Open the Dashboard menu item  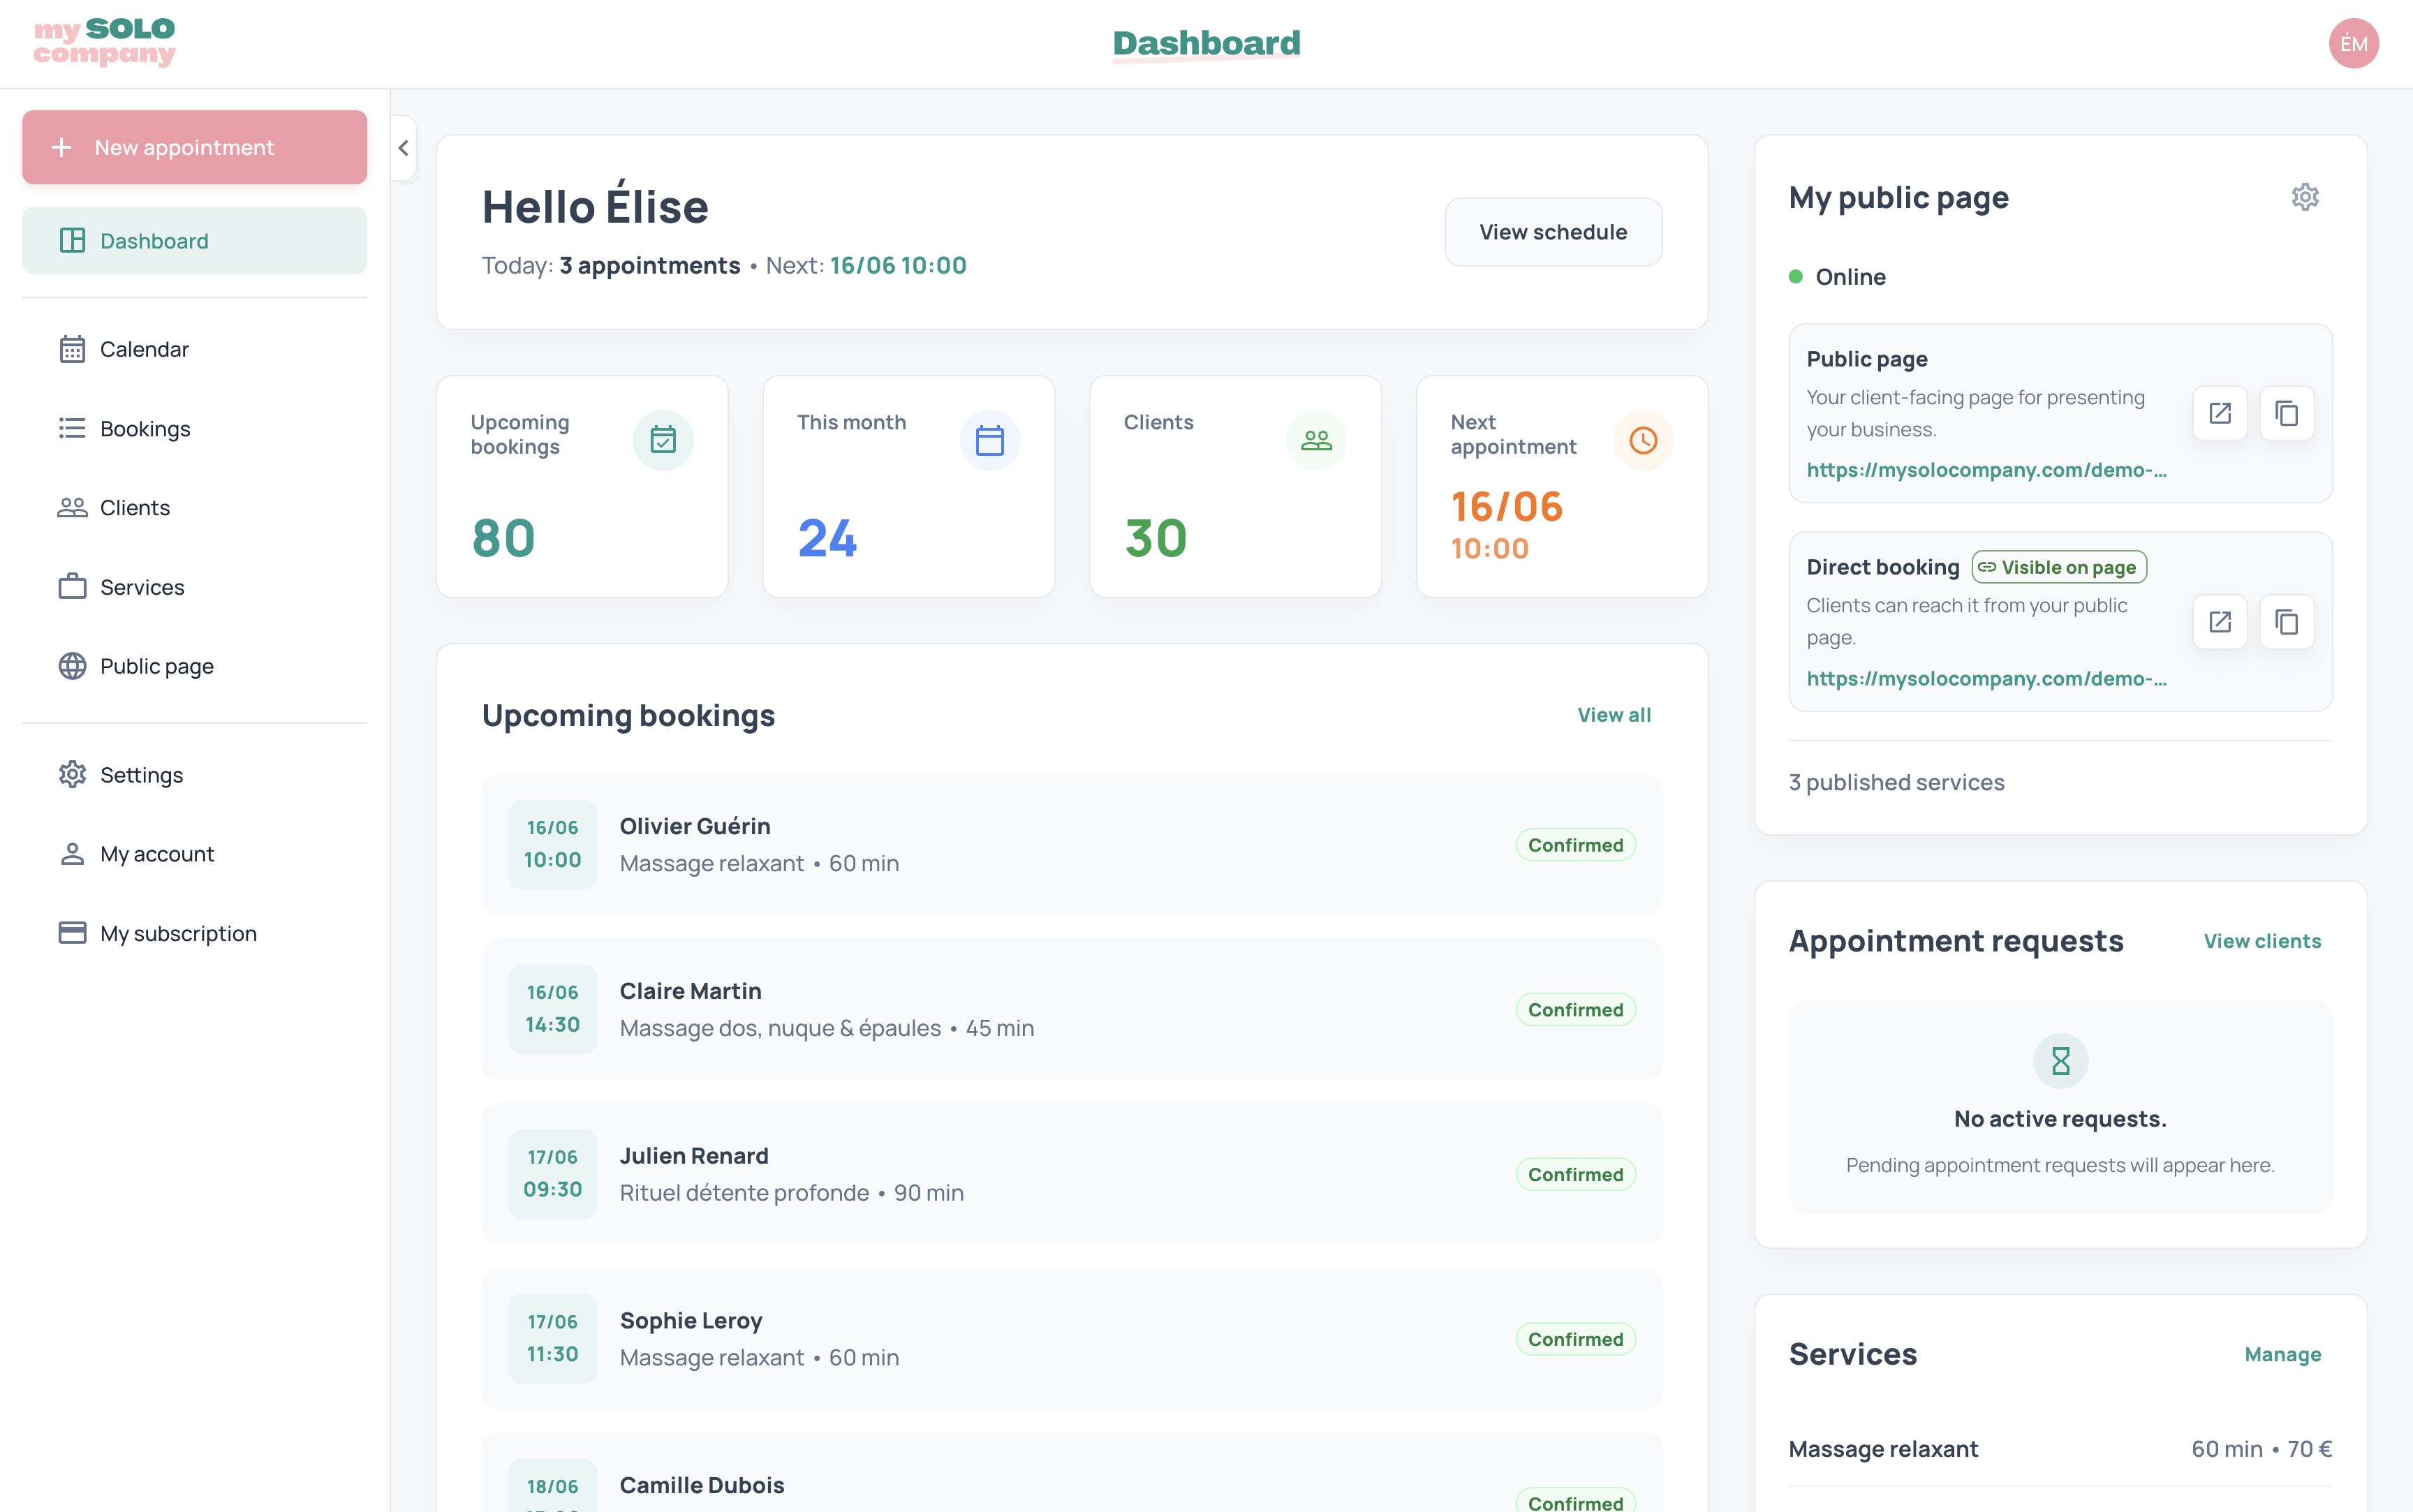coord(194,241)
